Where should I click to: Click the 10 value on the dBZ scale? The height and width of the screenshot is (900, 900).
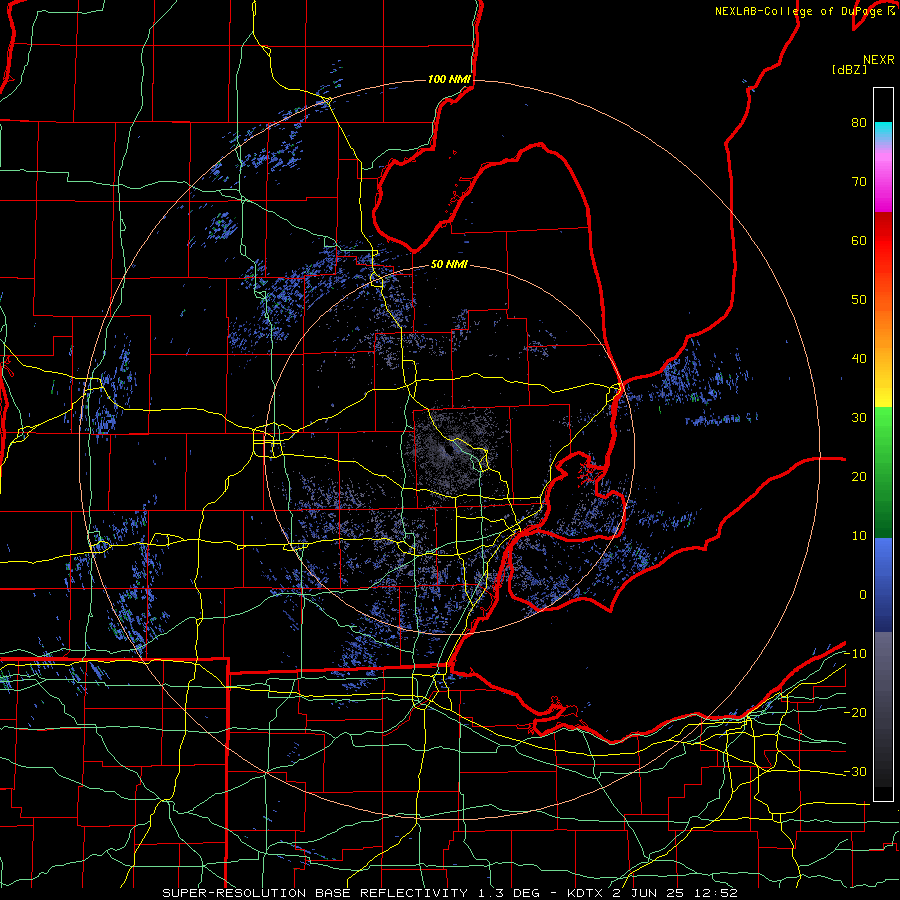859,536
